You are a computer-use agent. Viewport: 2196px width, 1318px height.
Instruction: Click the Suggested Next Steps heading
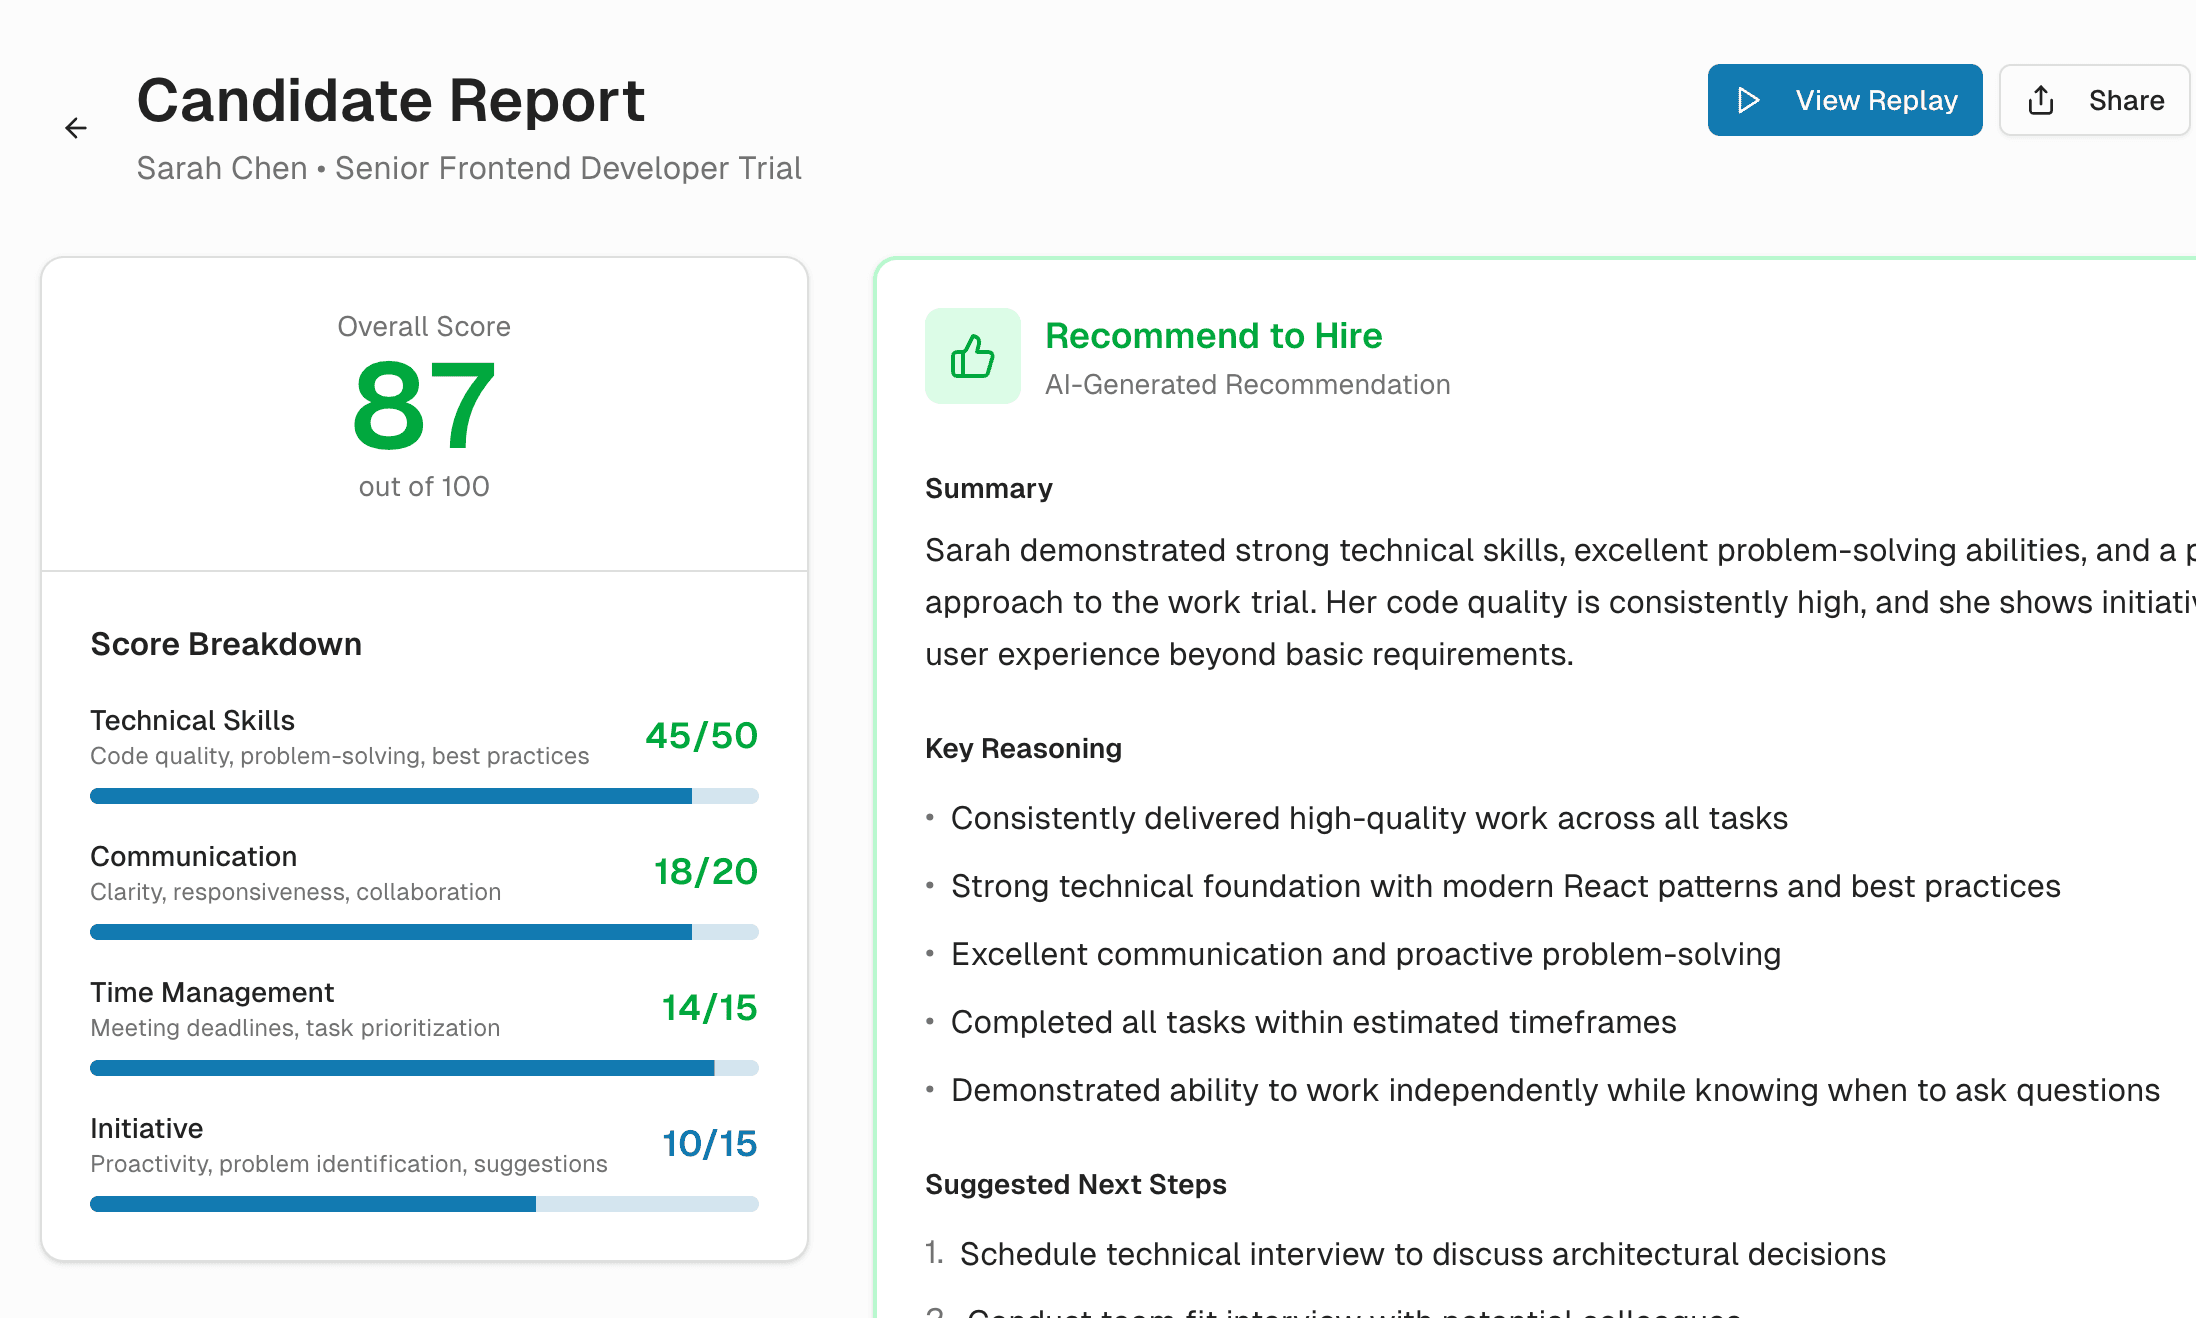point(1075,1184)
